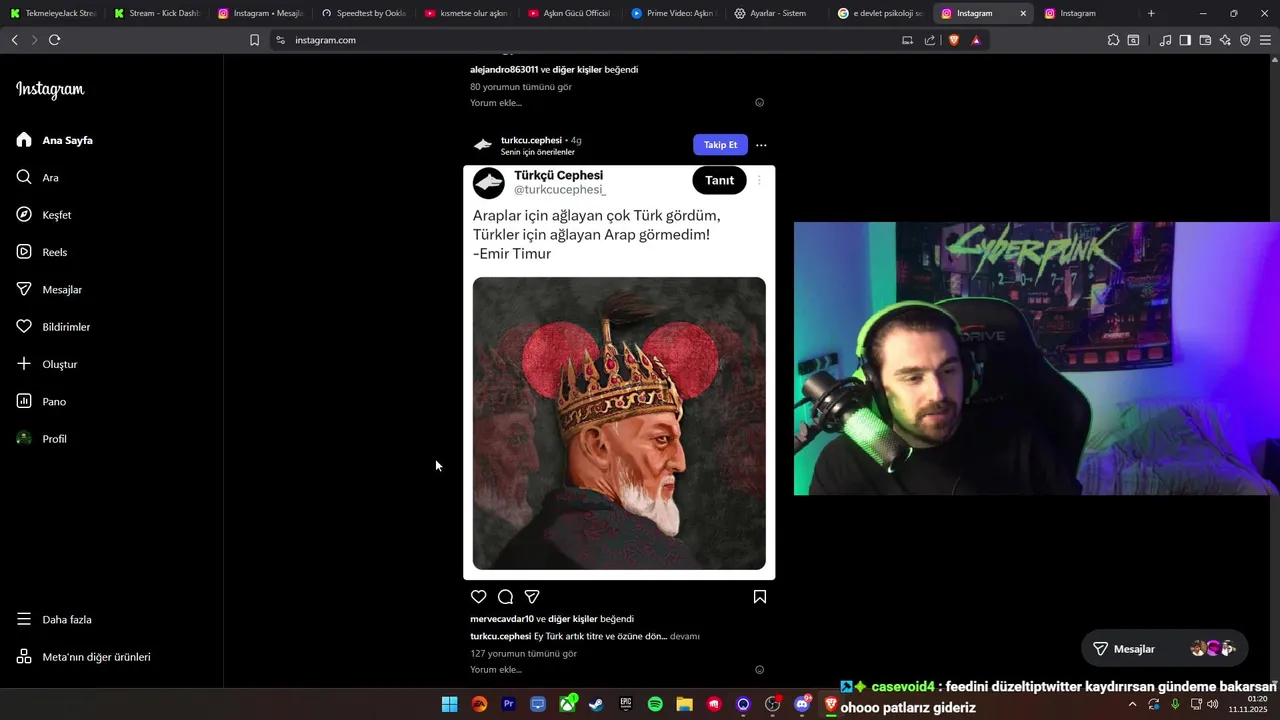
Task: Open Brave VPN shield icon
Action: point(1245,40)
